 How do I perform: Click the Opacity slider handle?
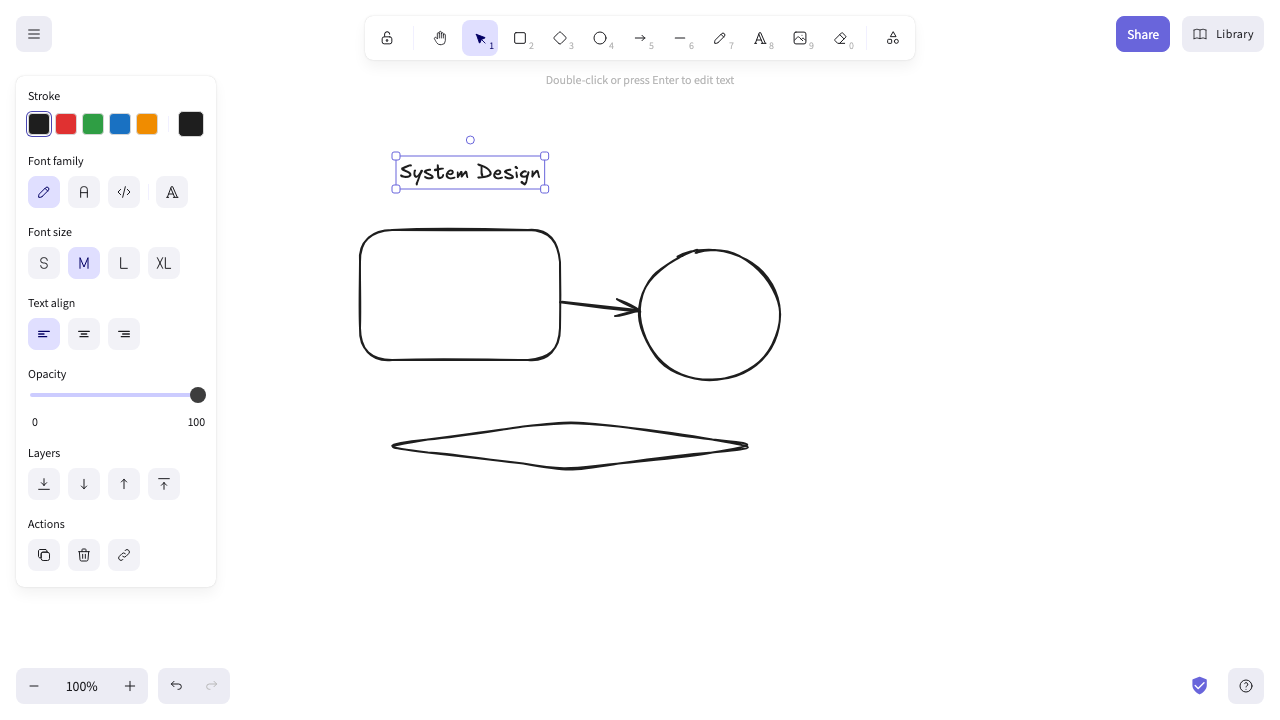point(198,395)
